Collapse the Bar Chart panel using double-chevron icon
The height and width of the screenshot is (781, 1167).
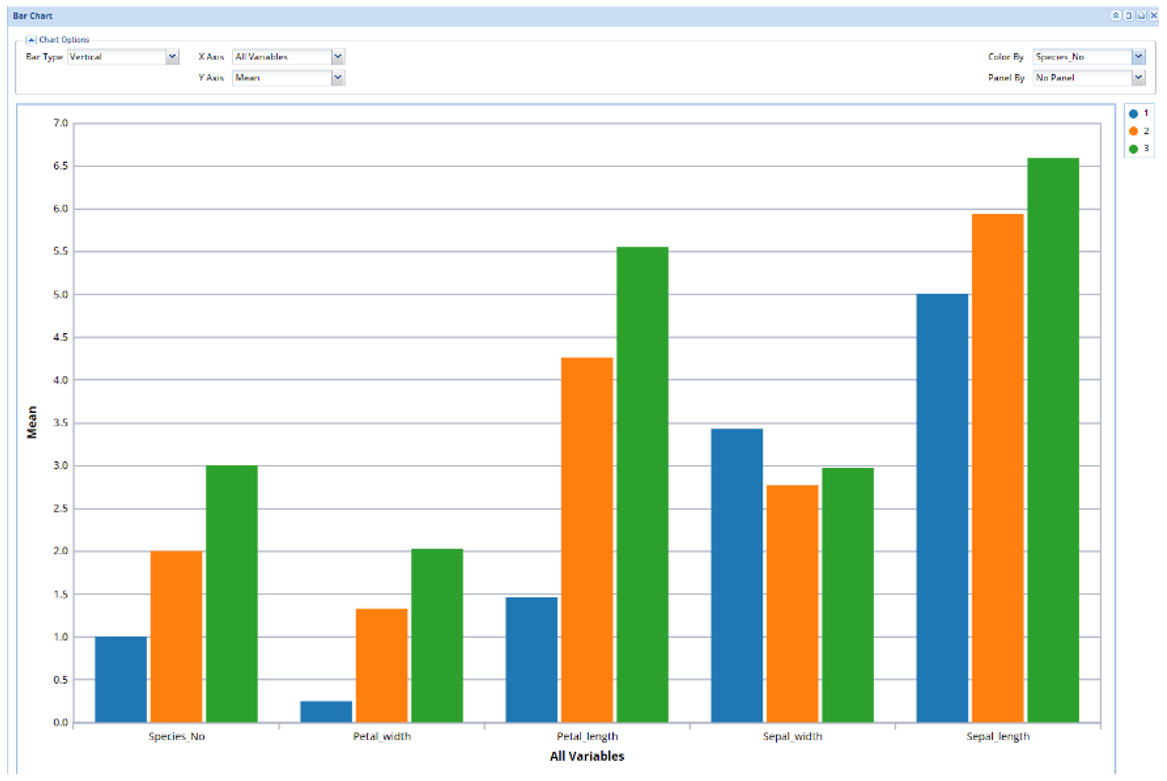[1116, 16]
